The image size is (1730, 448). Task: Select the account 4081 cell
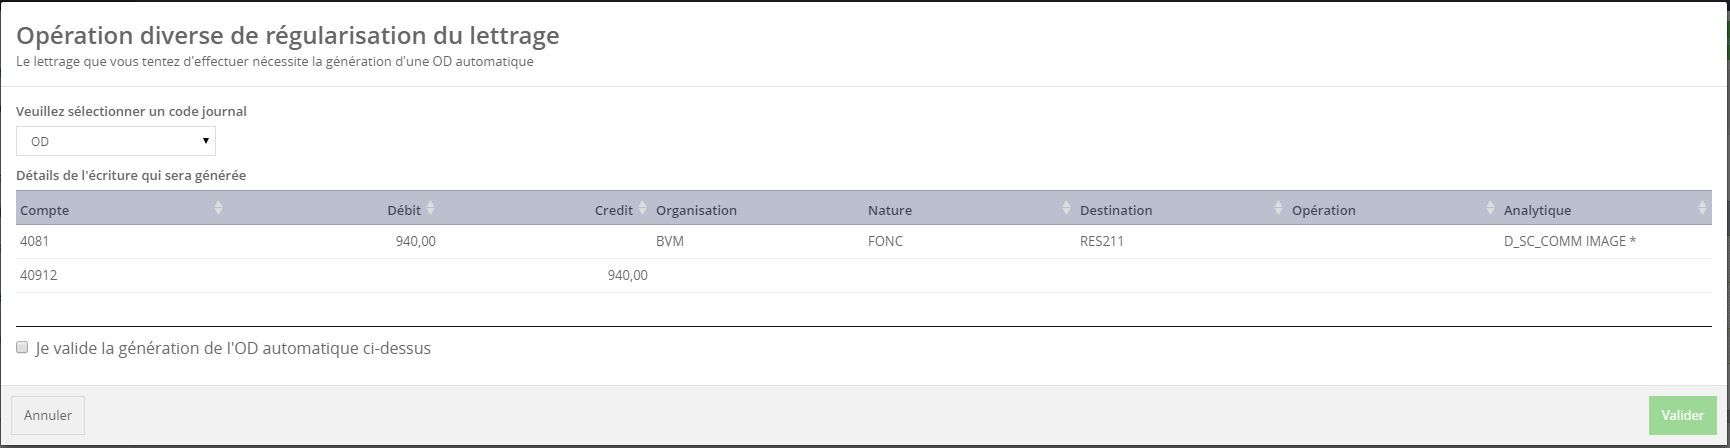pos(34,241)
